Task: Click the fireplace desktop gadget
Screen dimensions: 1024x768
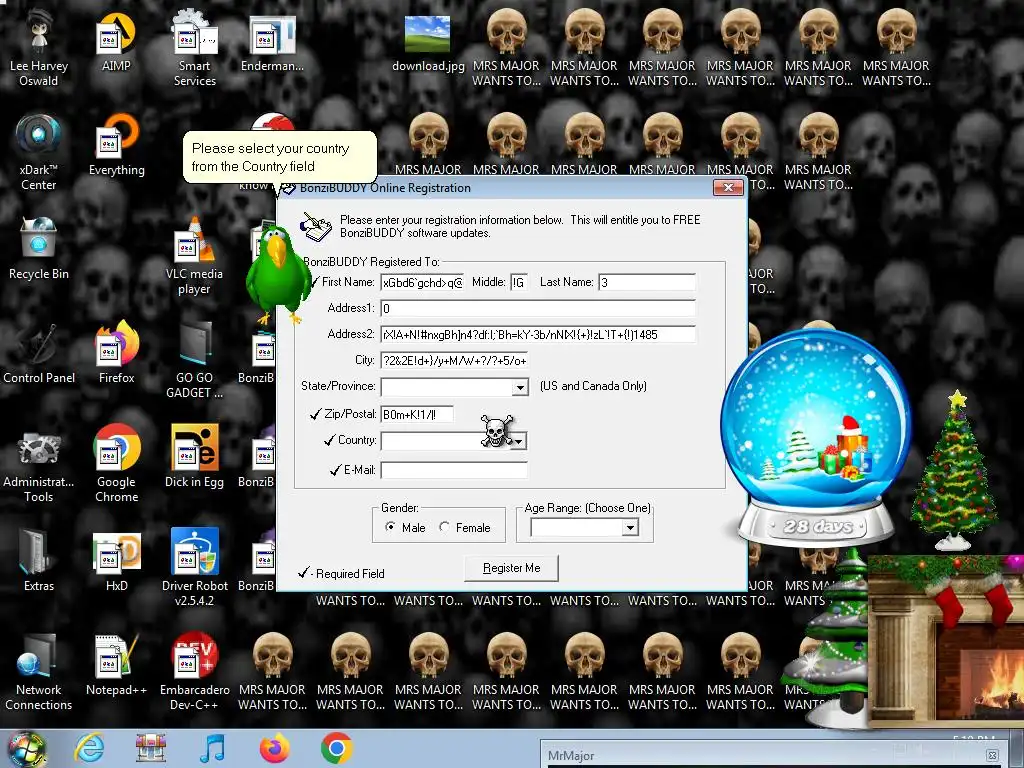Action: pos(946,643)
